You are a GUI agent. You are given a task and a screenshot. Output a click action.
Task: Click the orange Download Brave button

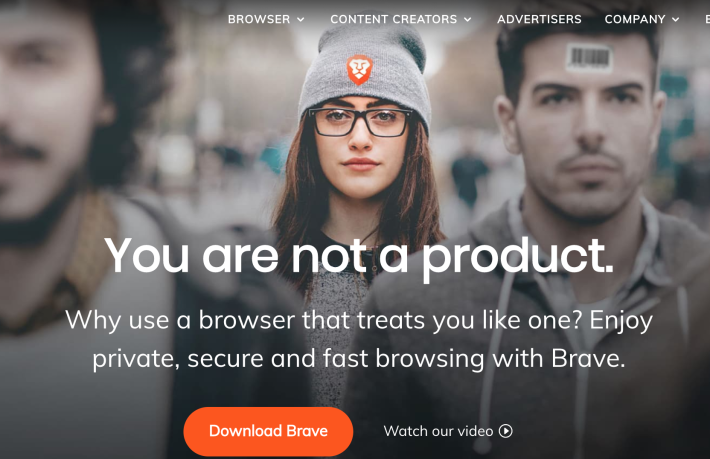[x=268, y=431]
